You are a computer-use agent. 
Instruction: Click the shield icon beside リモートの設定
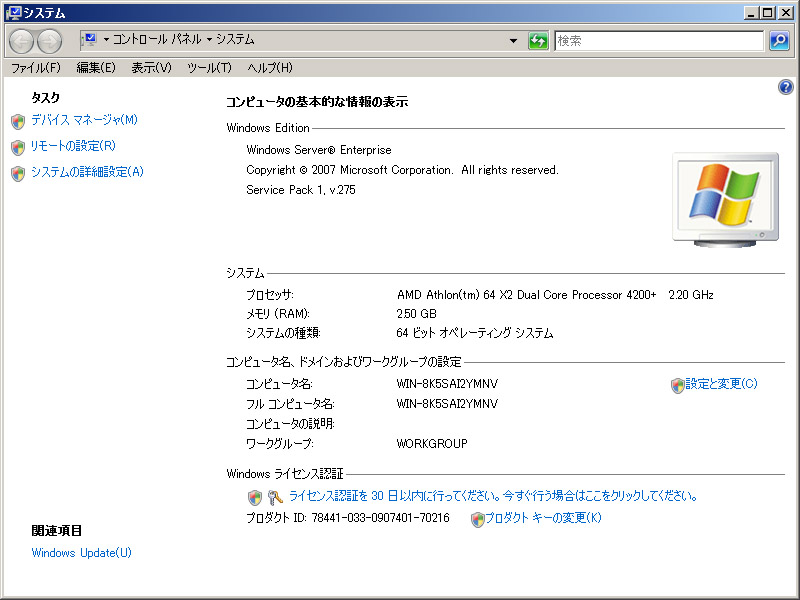18,147
